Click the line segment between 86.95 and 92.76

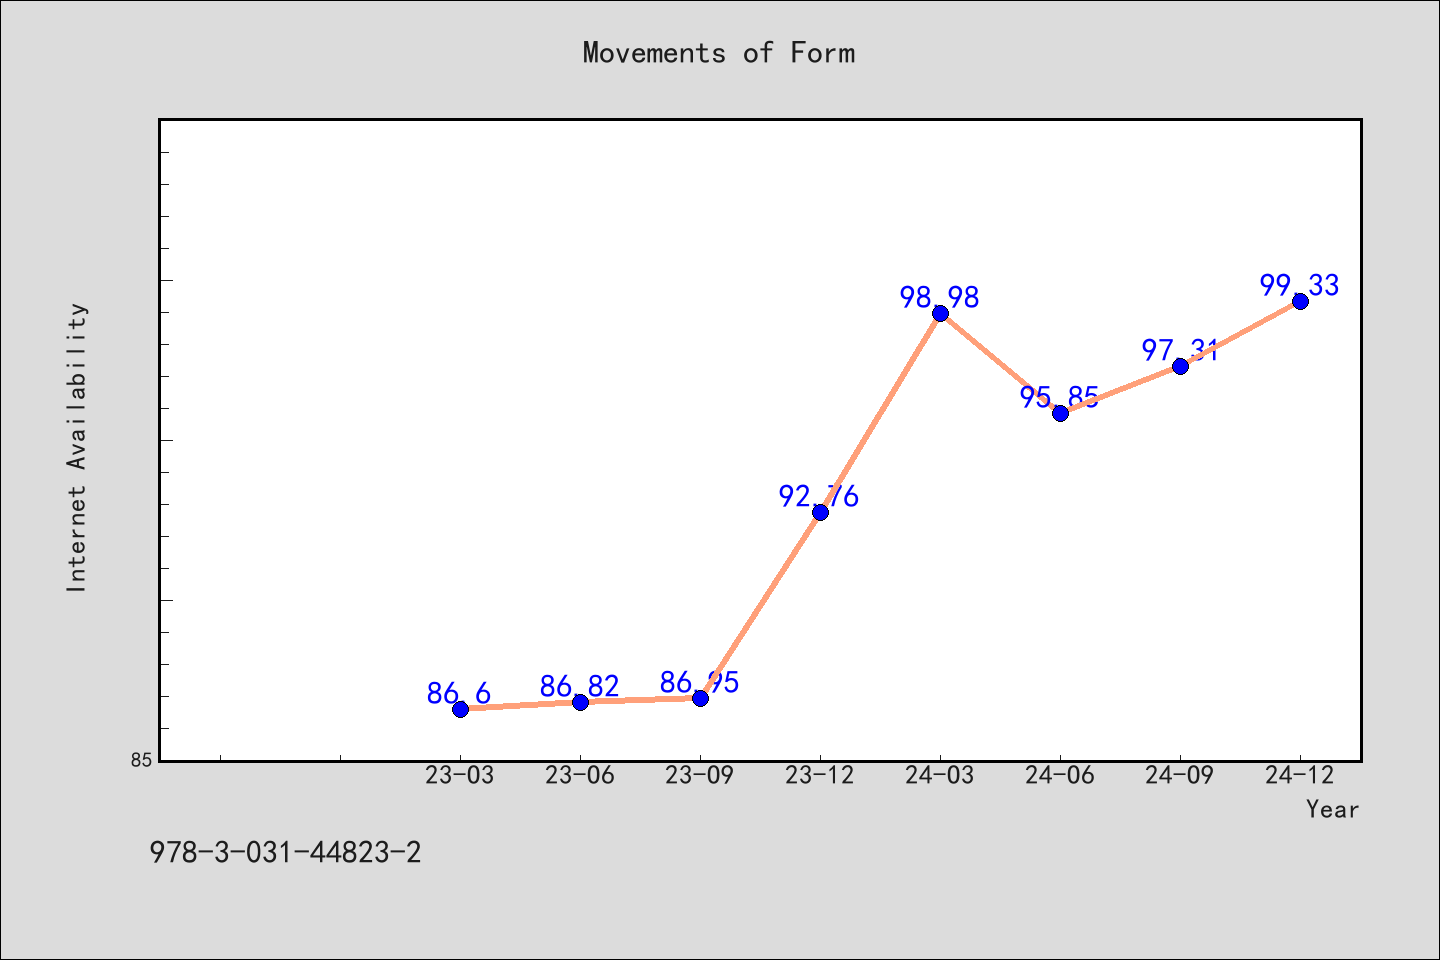point(760,605)
